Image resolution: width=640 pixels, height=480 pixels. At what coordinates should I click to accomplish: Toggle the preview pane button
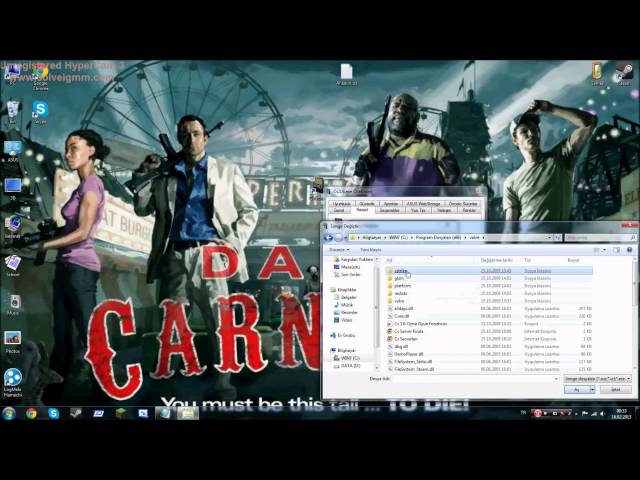point(616,249)
